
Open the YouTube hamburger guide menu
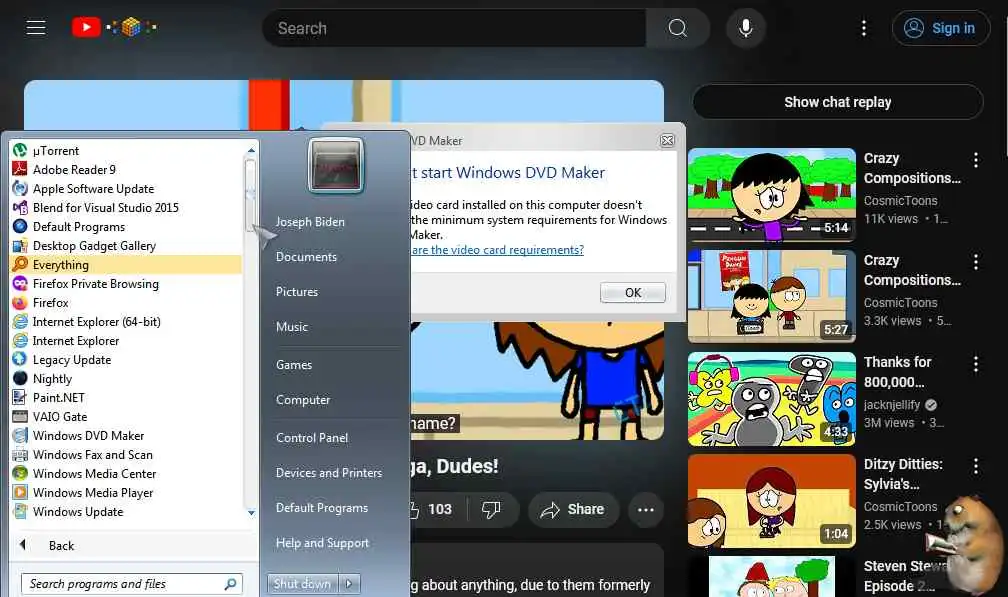click(36, 28)
